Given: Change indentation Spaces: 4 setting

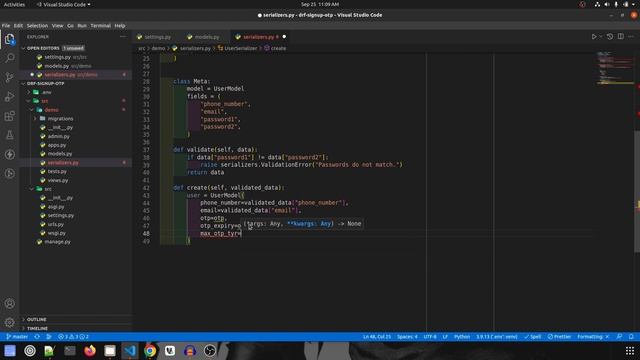Looking at the screenshot, I should point(407,337).
